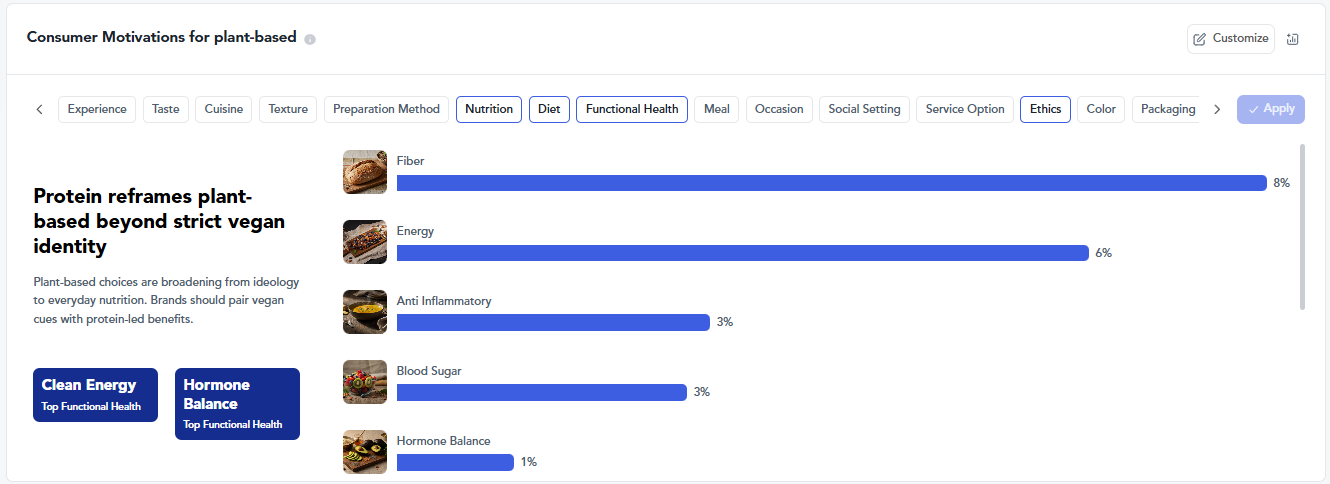The image size is (1330, 484).
Task: Toggle the Ethics filter chip
Action: point(1045,109)
